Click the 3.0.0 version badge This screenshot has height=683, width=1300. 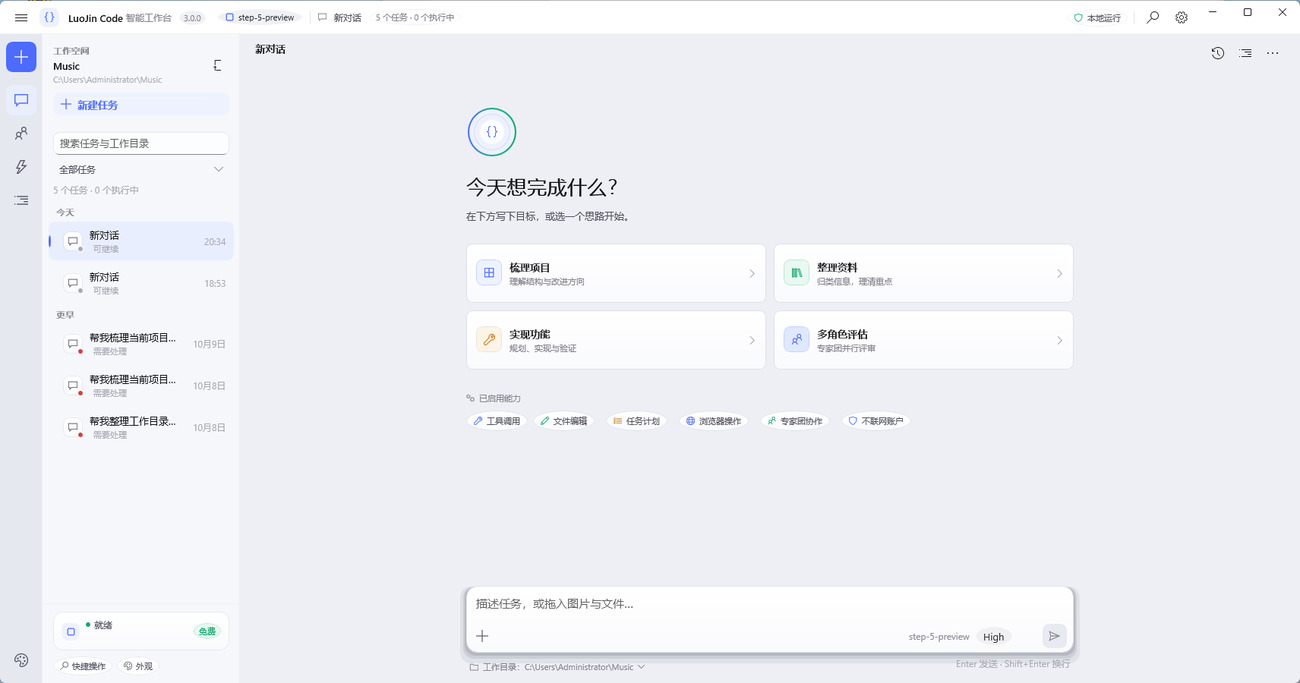tap(192, 18)
